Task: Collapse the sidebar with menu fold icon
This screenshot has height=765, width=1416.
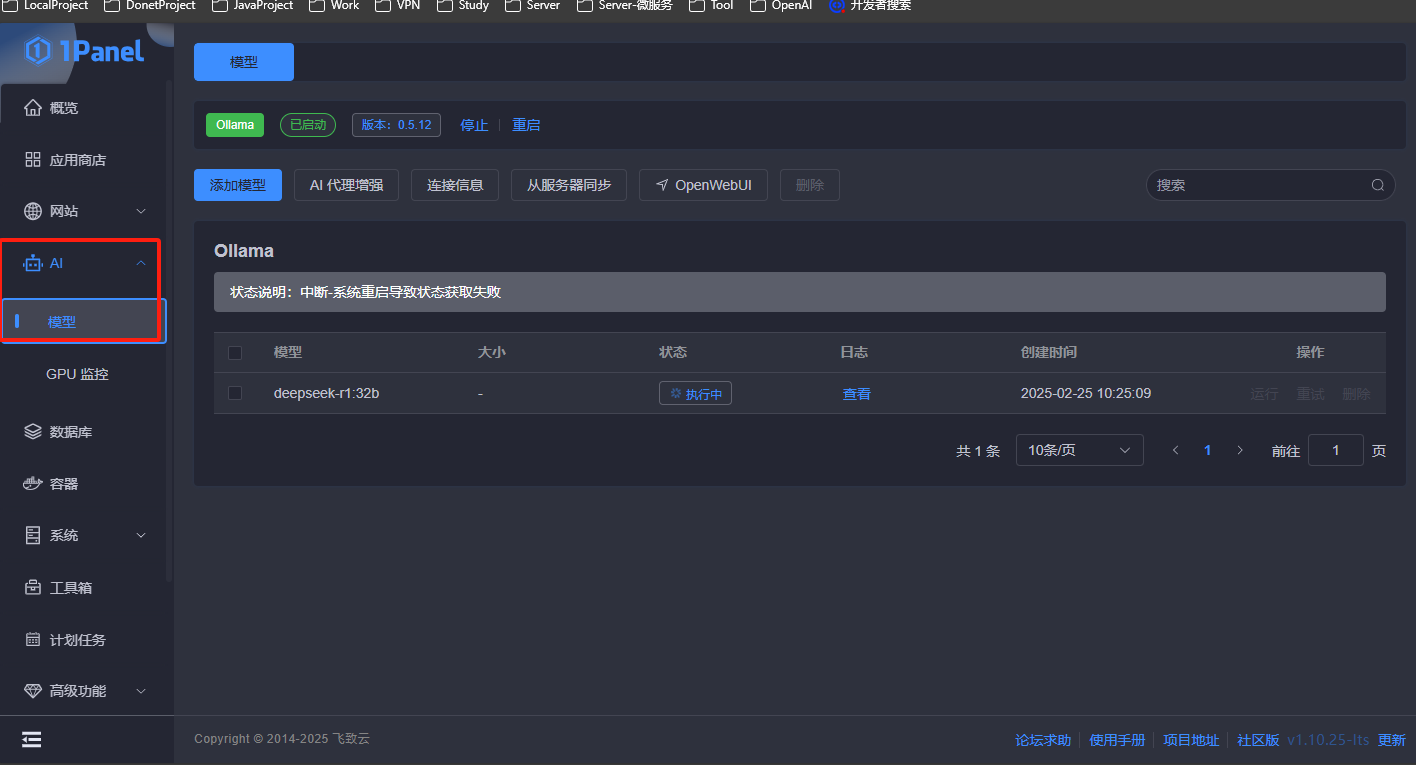Action: tap(32, 739)
